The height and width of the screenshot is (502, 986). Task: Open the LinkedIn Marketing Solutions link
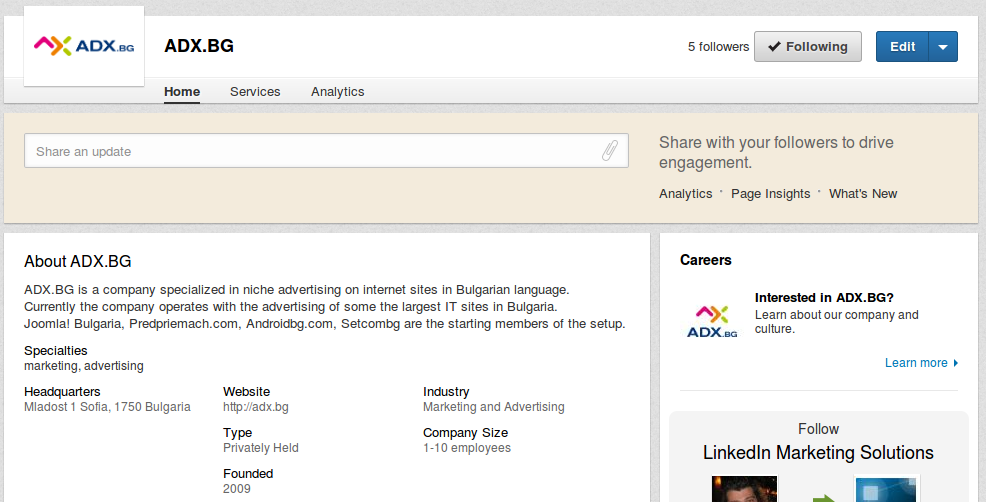pyautogui.click(x=818, y=452)
